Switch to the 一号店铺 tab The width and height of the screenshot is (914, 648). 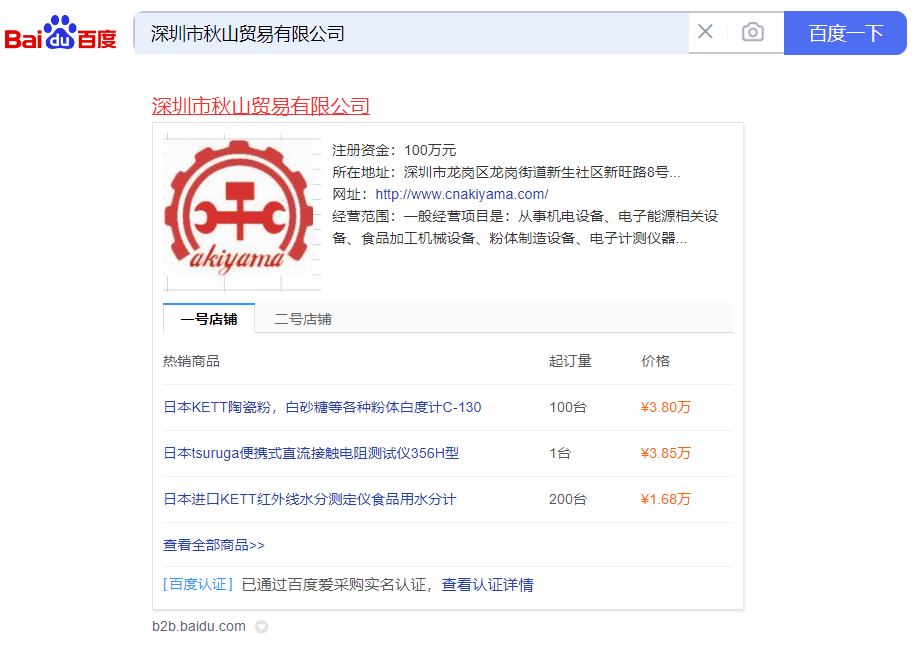coord(209,319)
